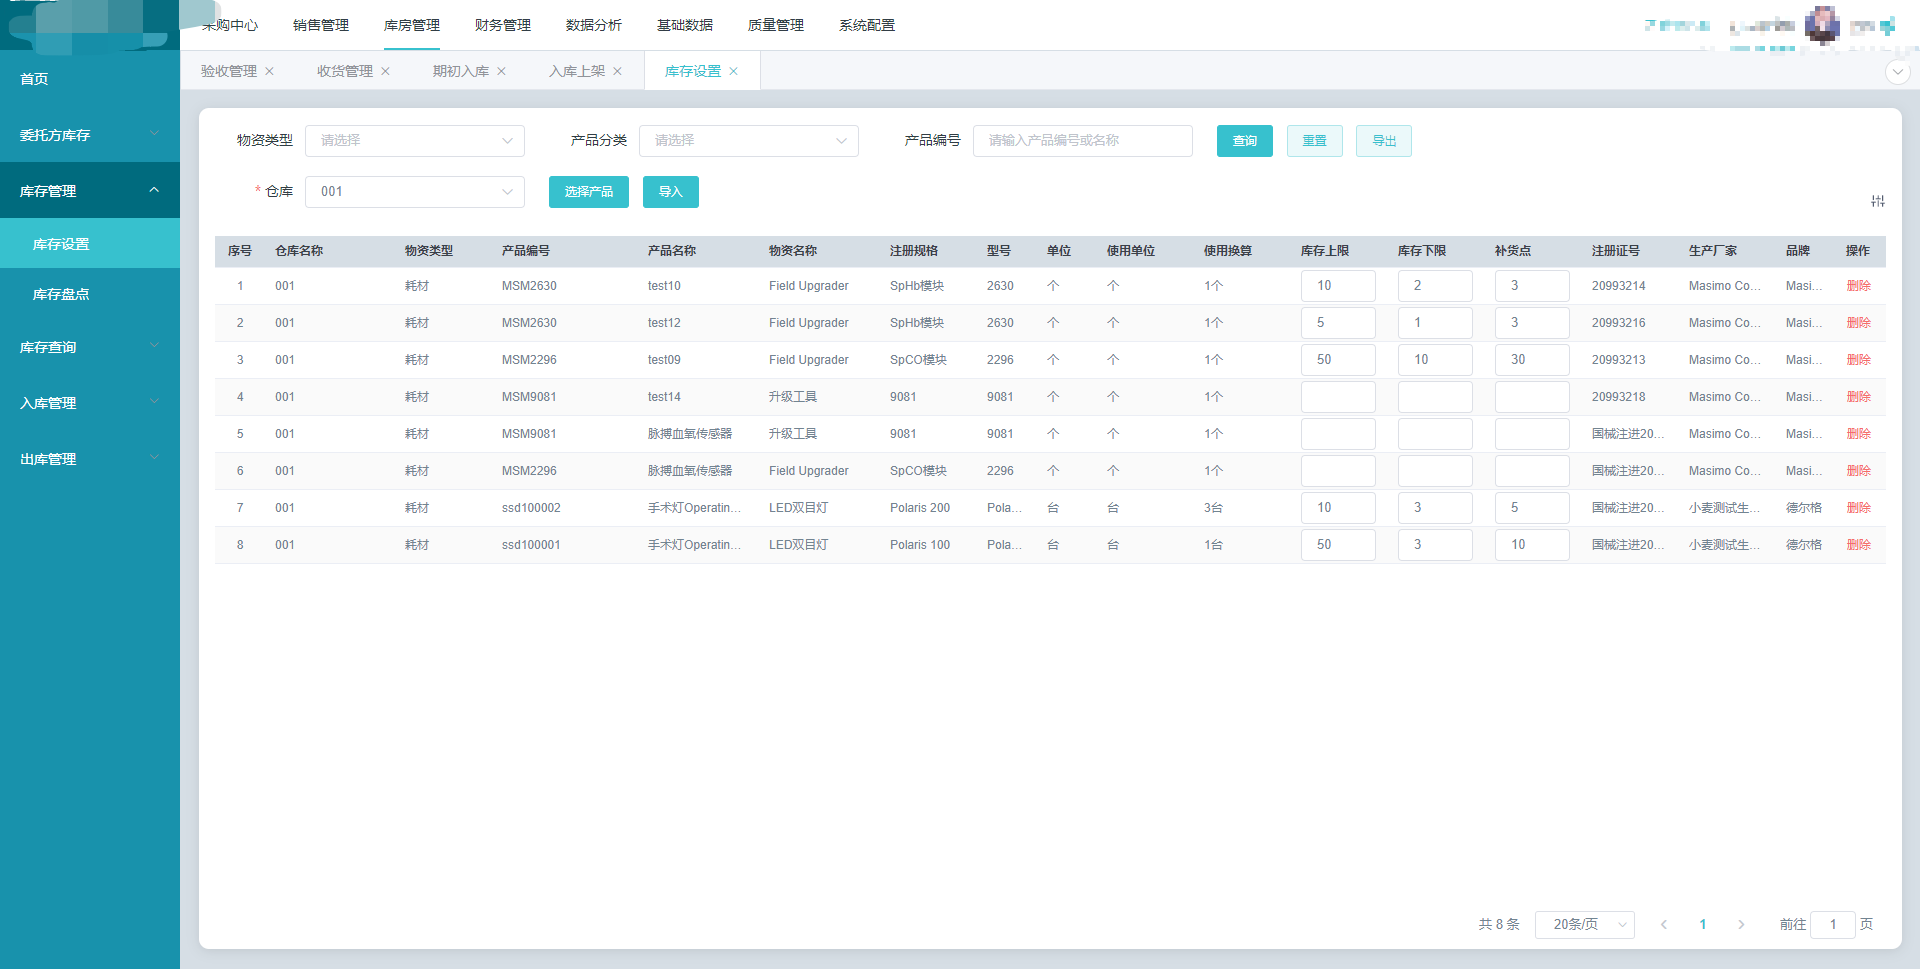Screen dimensions: 1920x969
Task: Edit 补货点 field for ssd100001 row
Action: (1532, 545)
